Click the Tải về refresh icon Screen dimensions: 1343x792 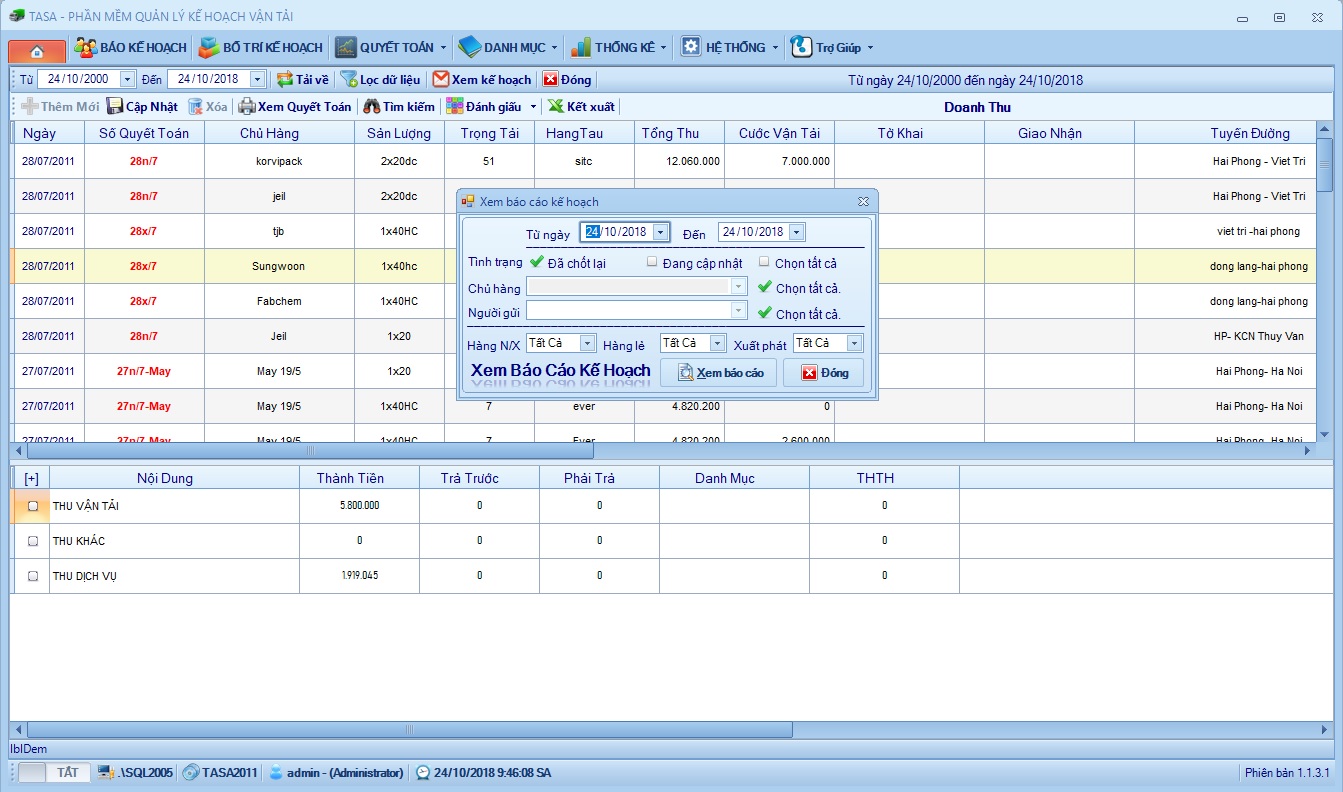coord(285,80)
